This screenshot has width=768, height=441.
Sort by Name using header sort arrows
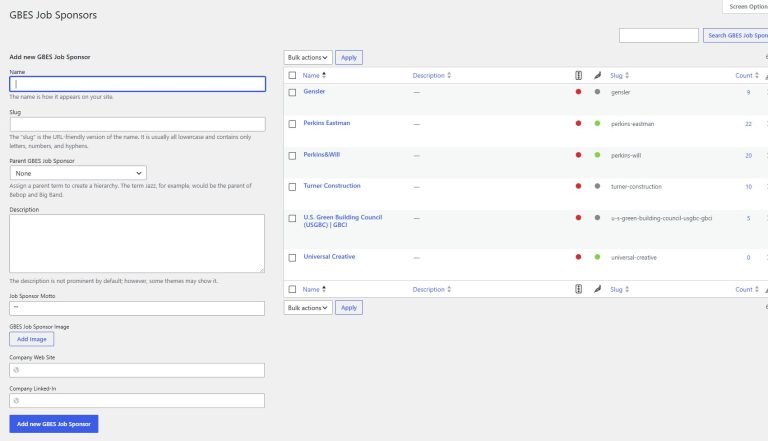point(324,75)
